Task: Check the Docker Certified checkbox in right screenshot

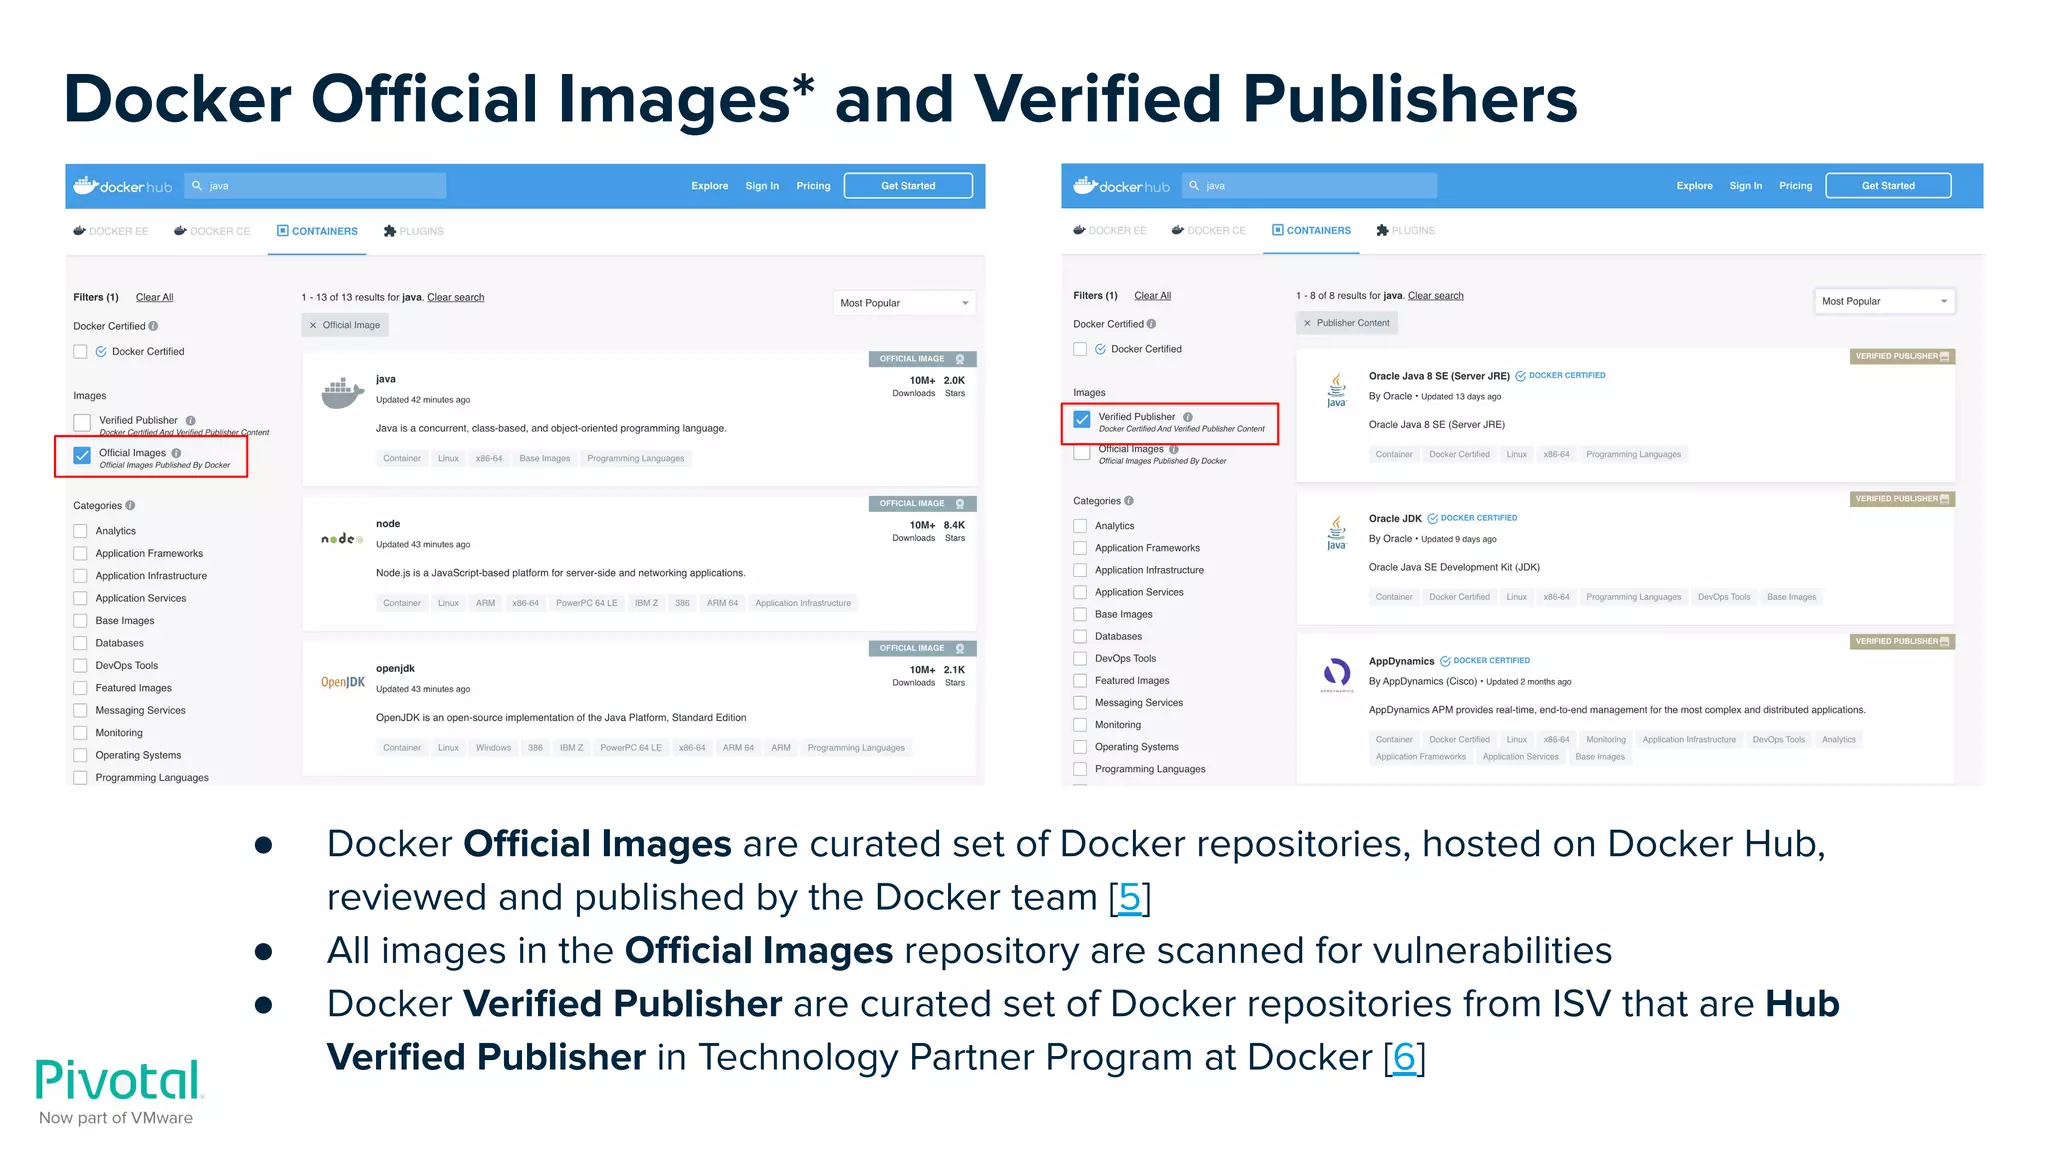Action: click(x=1080, y=350)
